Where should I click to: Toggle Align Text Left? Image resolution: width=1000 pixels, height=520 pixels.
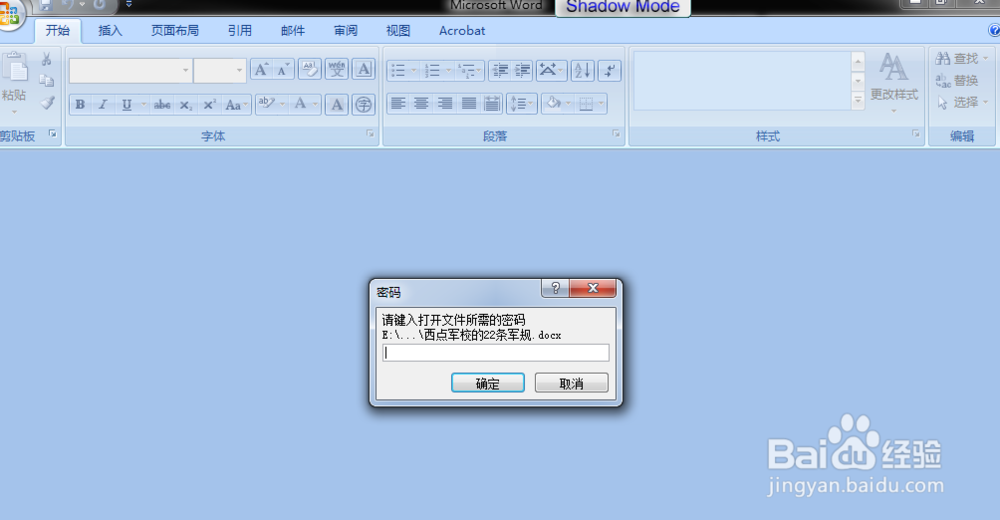[398, 103]
